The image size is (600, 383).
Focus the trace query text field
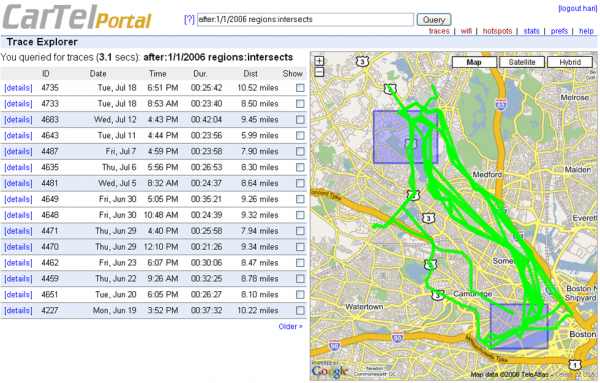305,20
